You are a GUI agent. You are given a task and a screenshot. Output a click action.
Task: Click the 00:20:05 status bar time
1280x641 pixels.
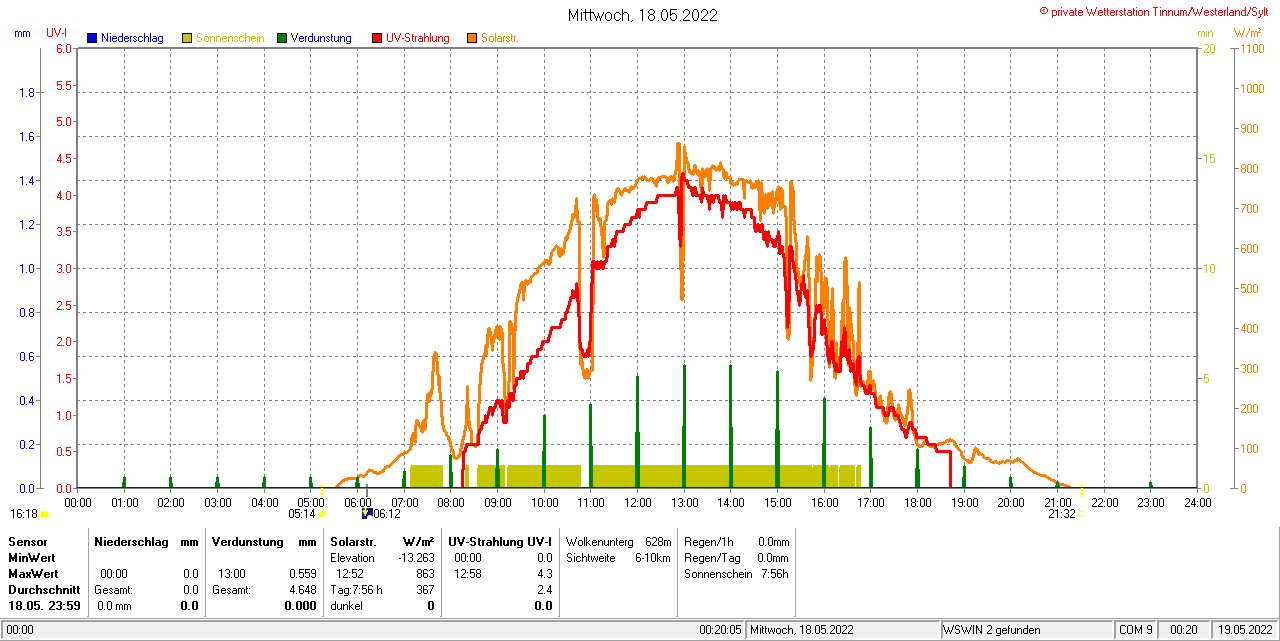point(721,630)
